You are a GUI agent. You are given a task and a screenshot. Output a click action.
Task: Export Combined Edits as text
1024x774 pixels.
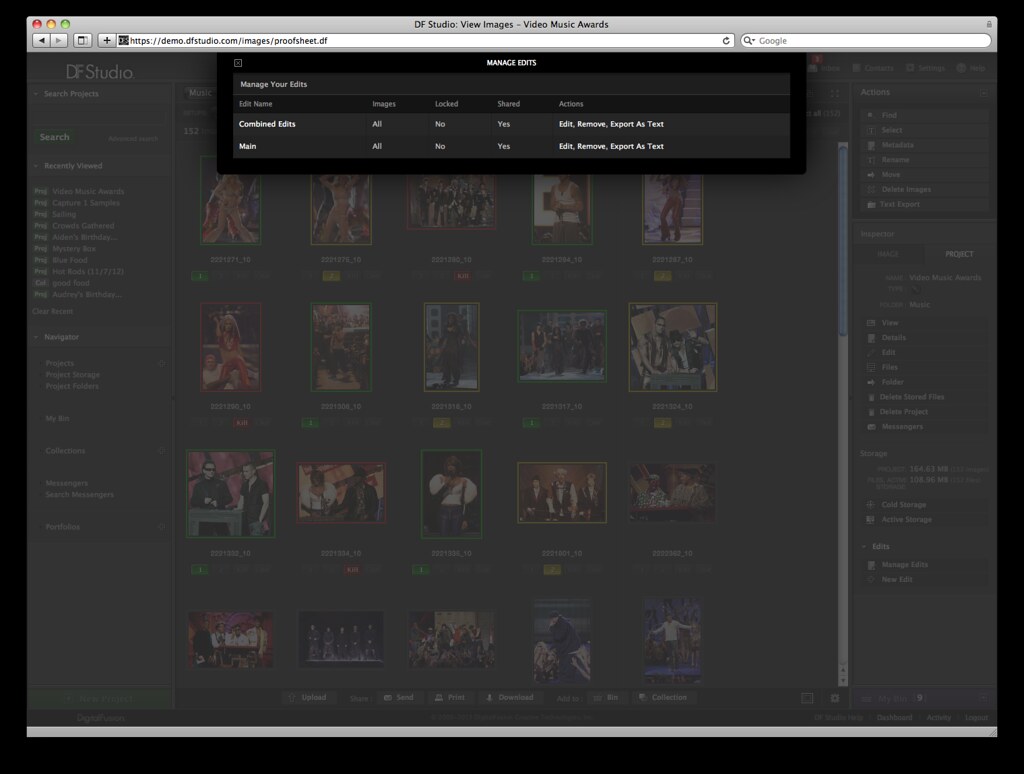pyautogui.click(x=637, y=124)
